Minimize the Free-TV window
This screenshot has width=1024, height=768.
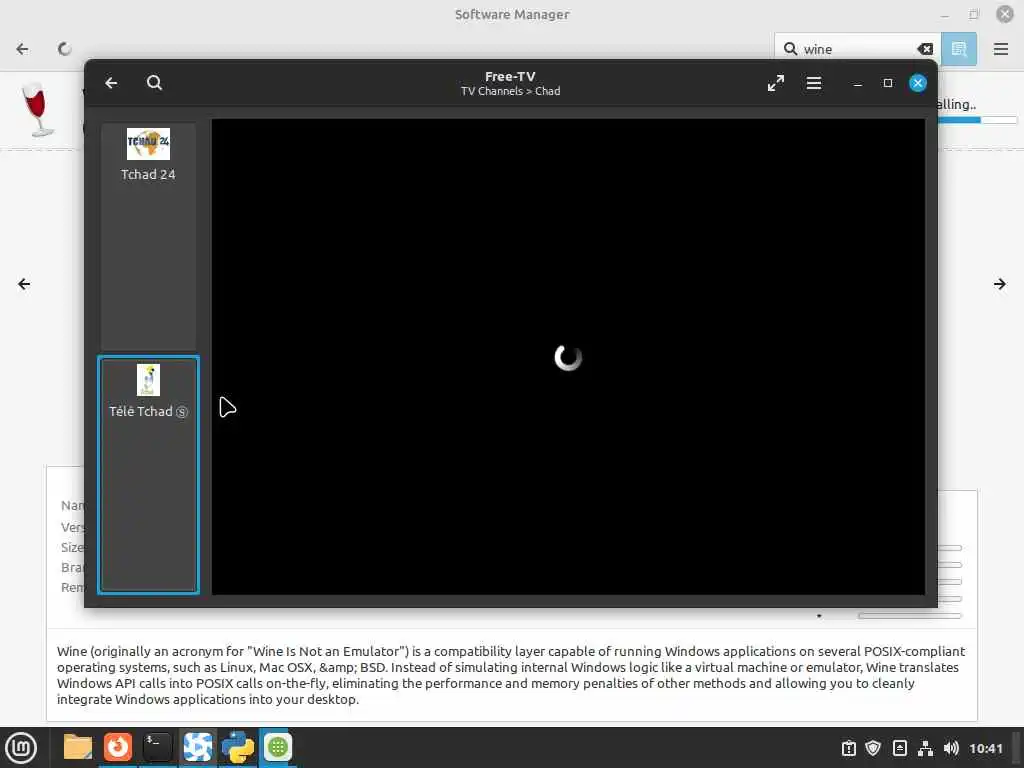(857, 84)
